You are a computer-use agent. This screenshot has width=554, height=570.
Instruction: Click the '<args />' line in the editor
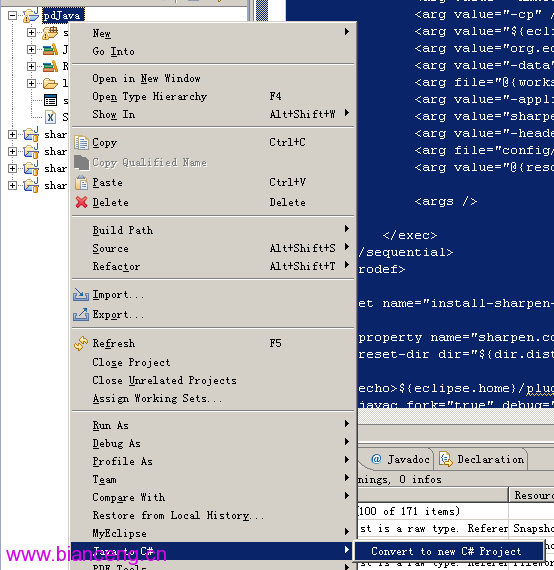pos(446,201)
